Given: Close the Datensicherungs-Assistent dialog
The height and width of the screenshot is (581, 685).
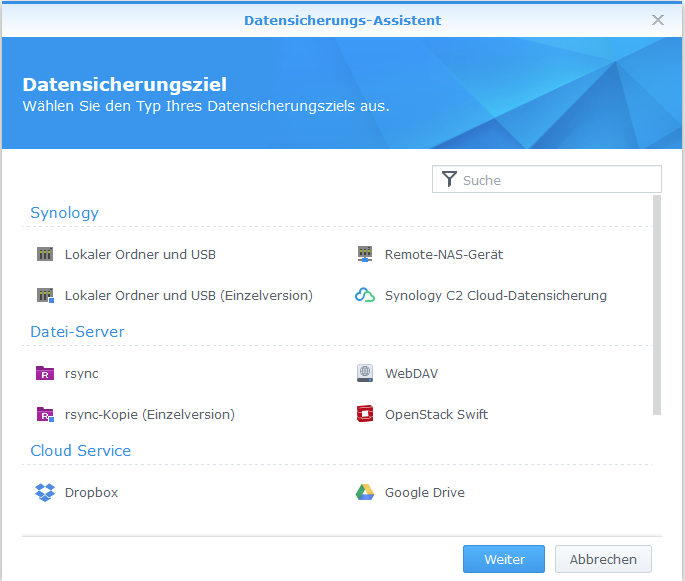Looking at the screenshot, I should tap(657, 20).
